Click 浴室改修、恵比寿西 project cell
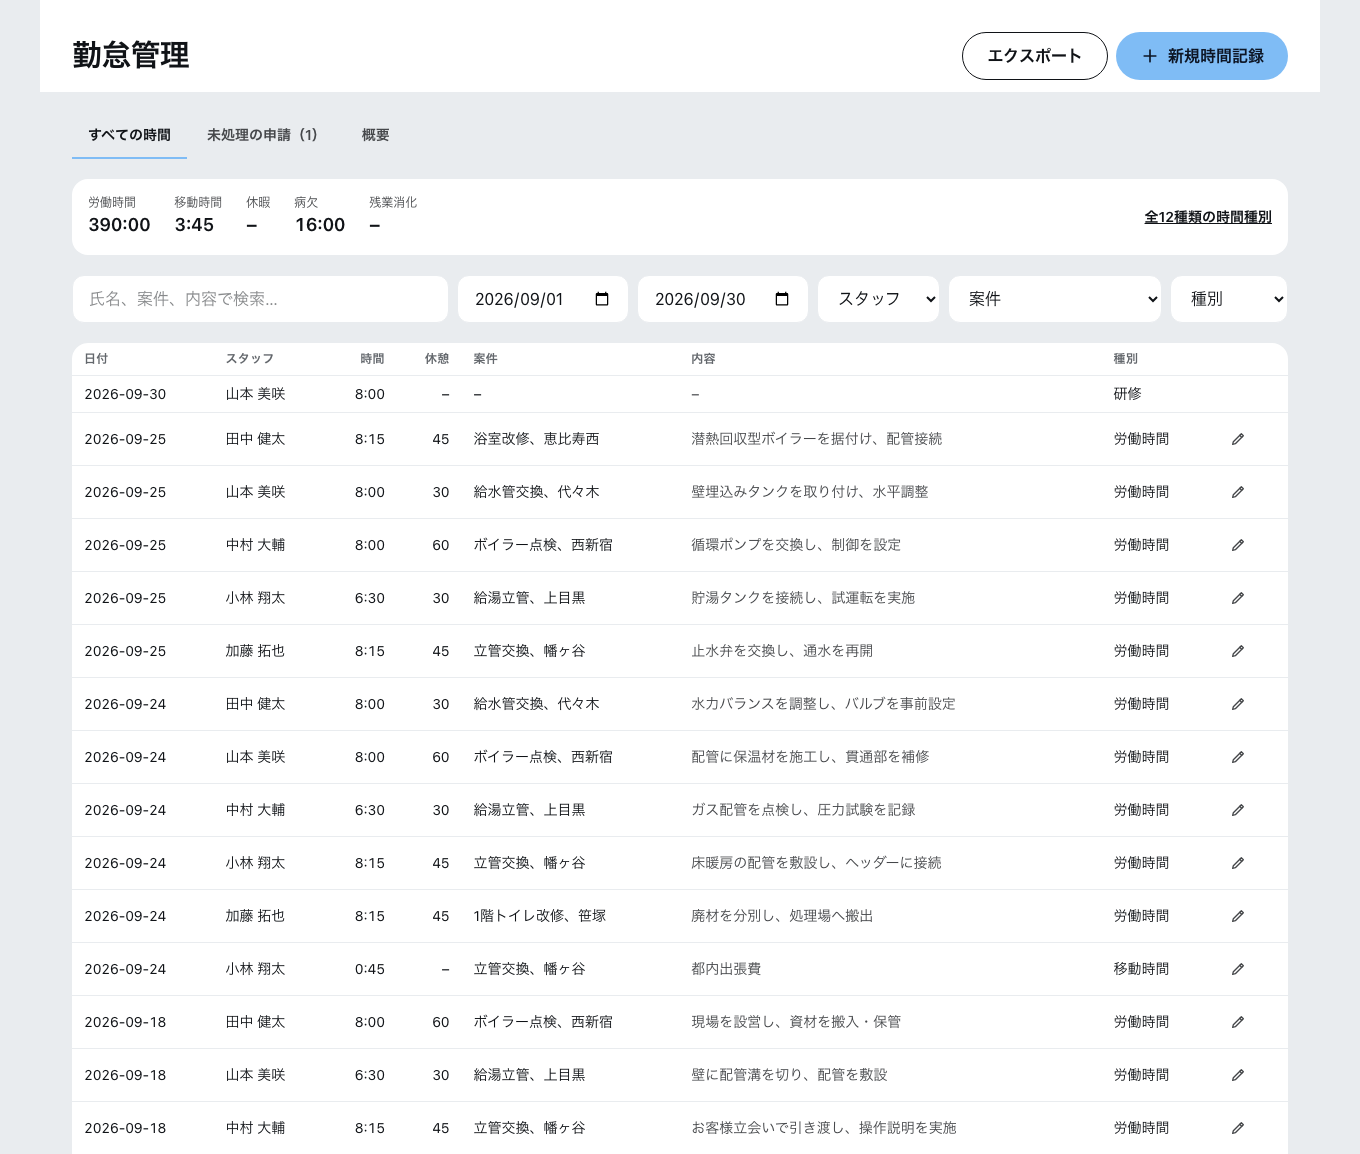 tap(536, 439)
